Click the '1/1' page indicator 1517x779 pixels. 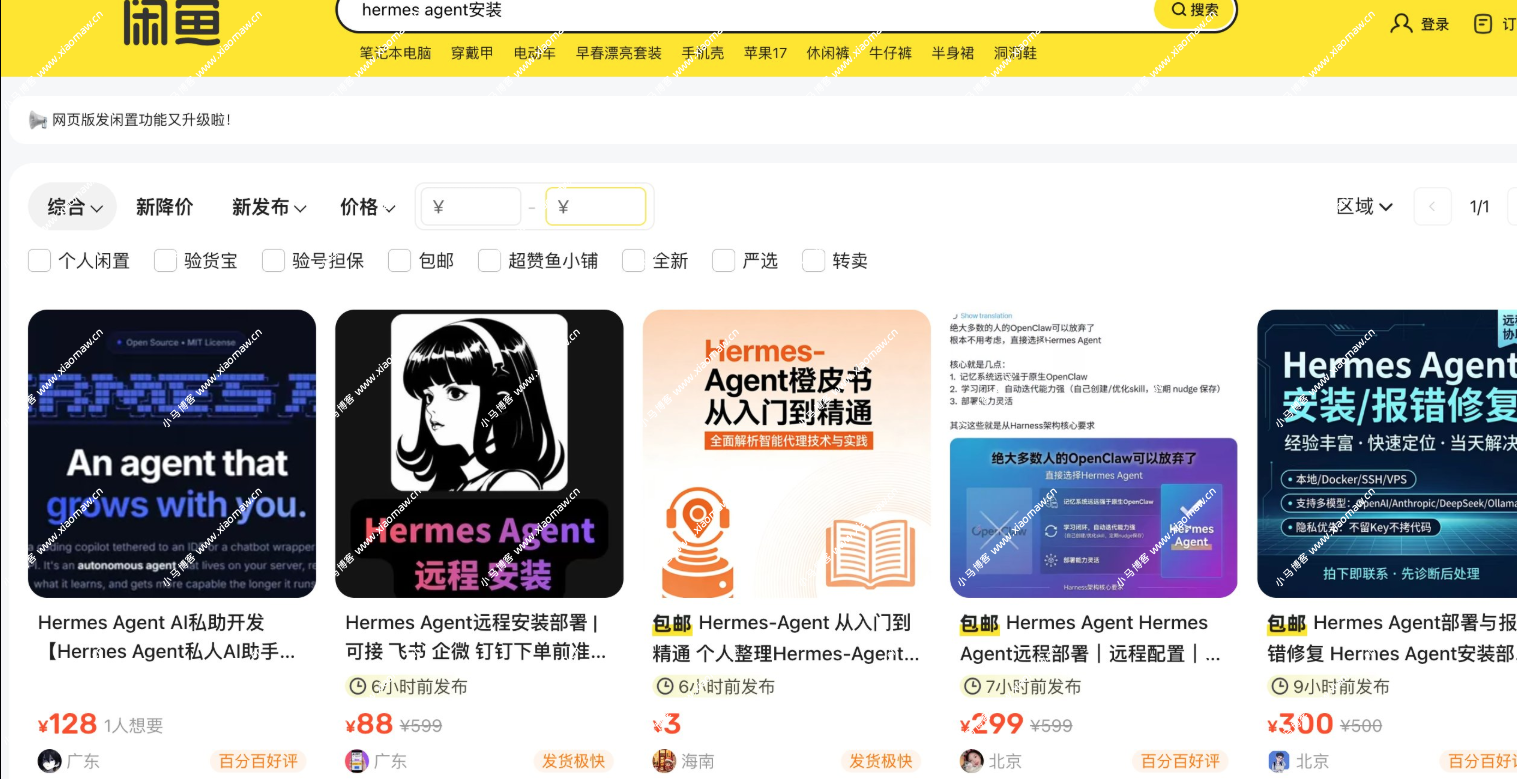click(1479, 207)
